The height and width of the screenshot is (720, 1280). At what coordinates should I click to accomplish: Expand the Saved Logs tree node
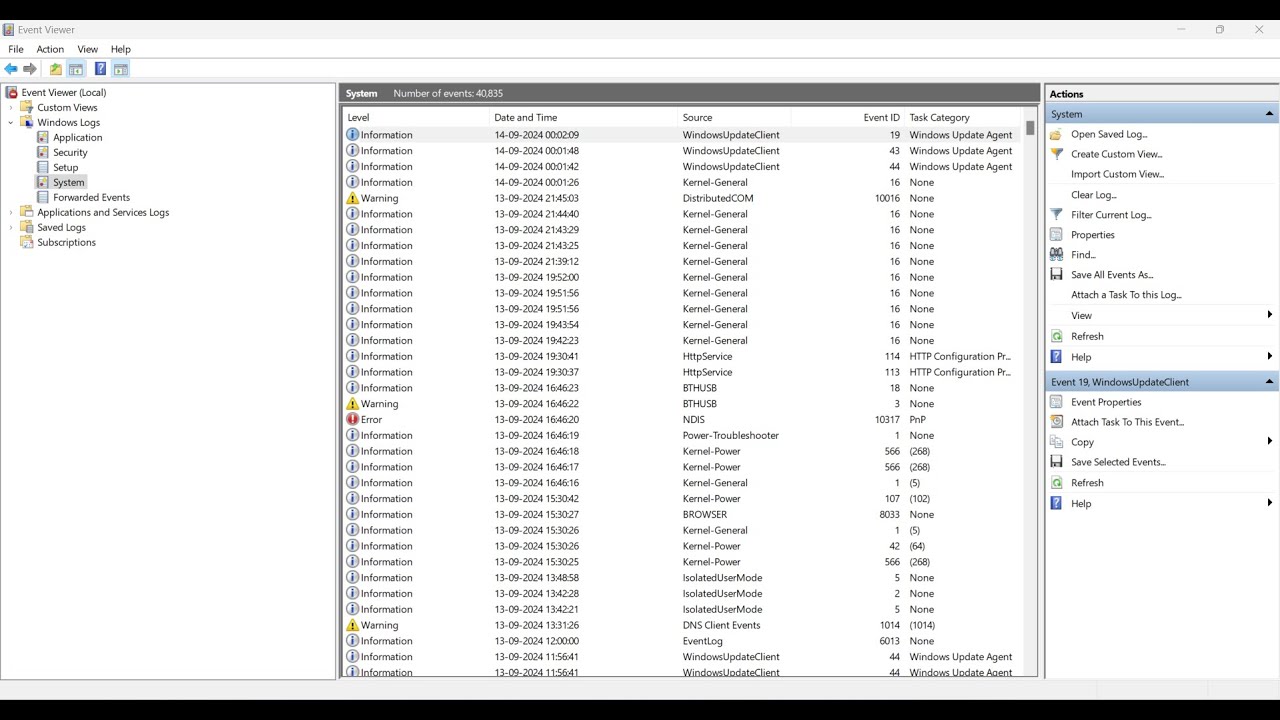tap(11, 227)
